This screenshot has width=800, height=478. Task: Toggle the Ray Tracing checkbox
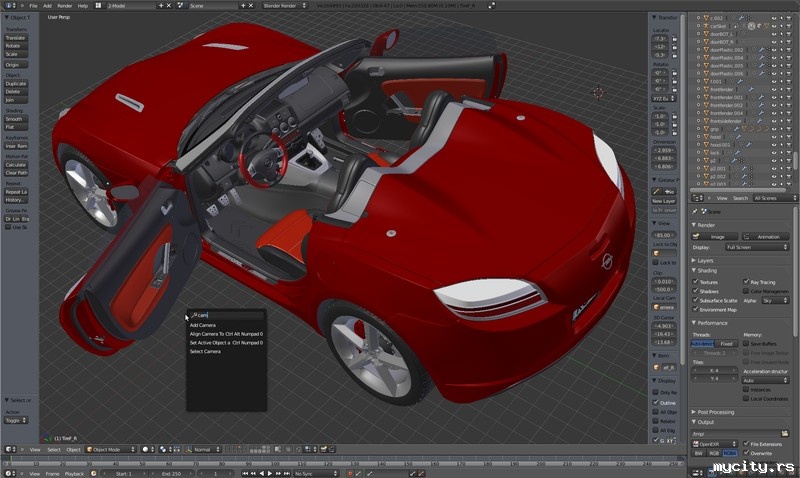tap(746, 282)
